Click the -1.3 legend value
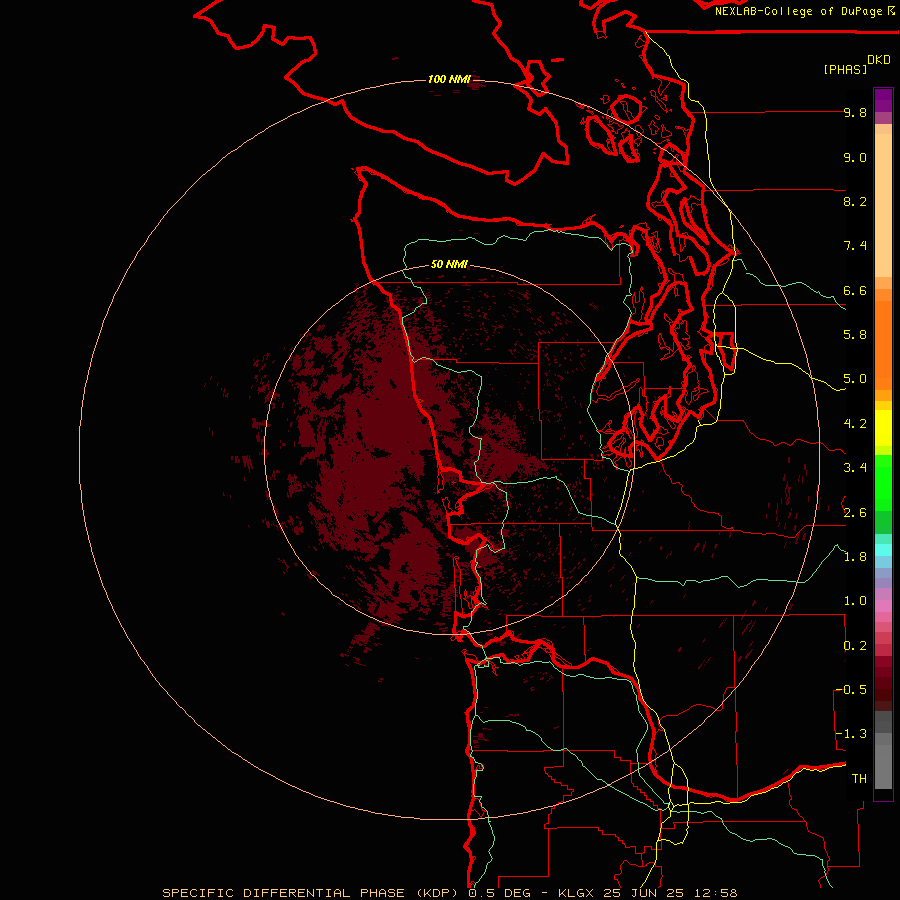This screenshot has width=900, height=900. 851,734
